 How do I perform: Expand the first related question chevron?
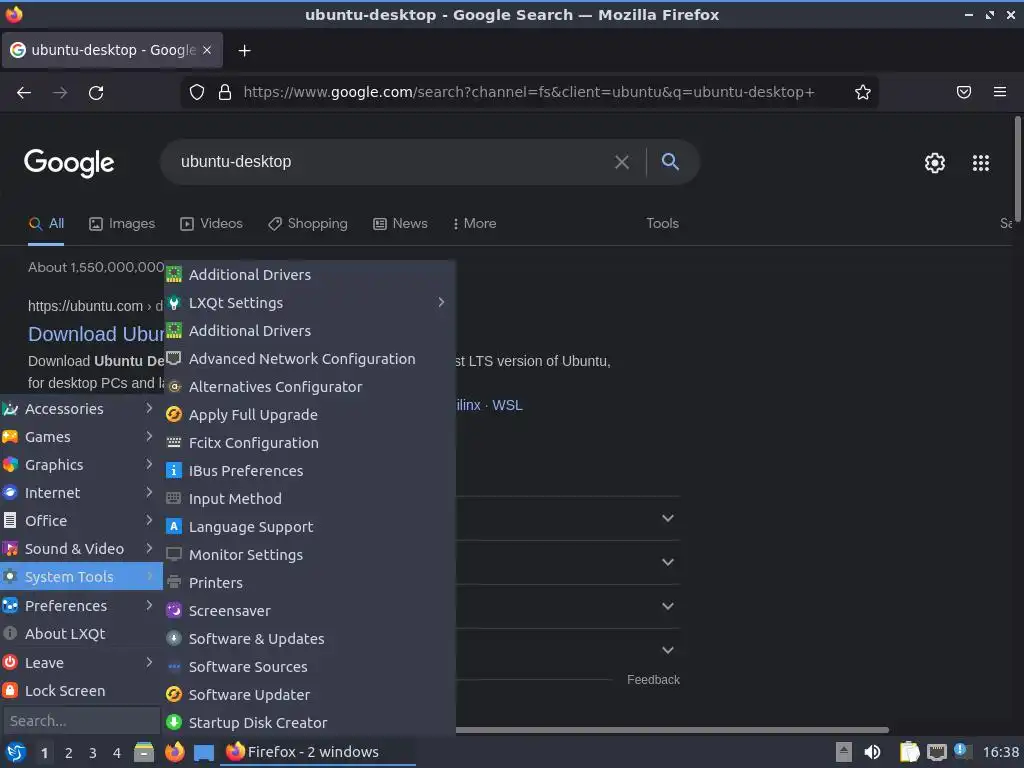coord(667,519)
